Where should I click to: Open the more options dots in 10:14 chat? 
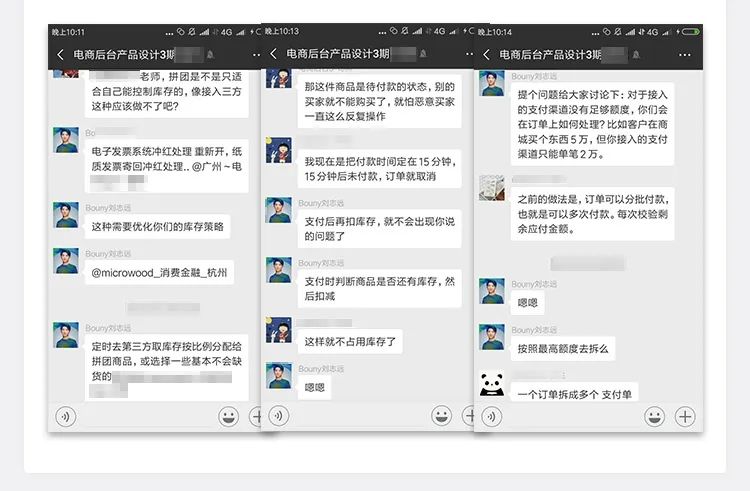(x=684, y=55)
